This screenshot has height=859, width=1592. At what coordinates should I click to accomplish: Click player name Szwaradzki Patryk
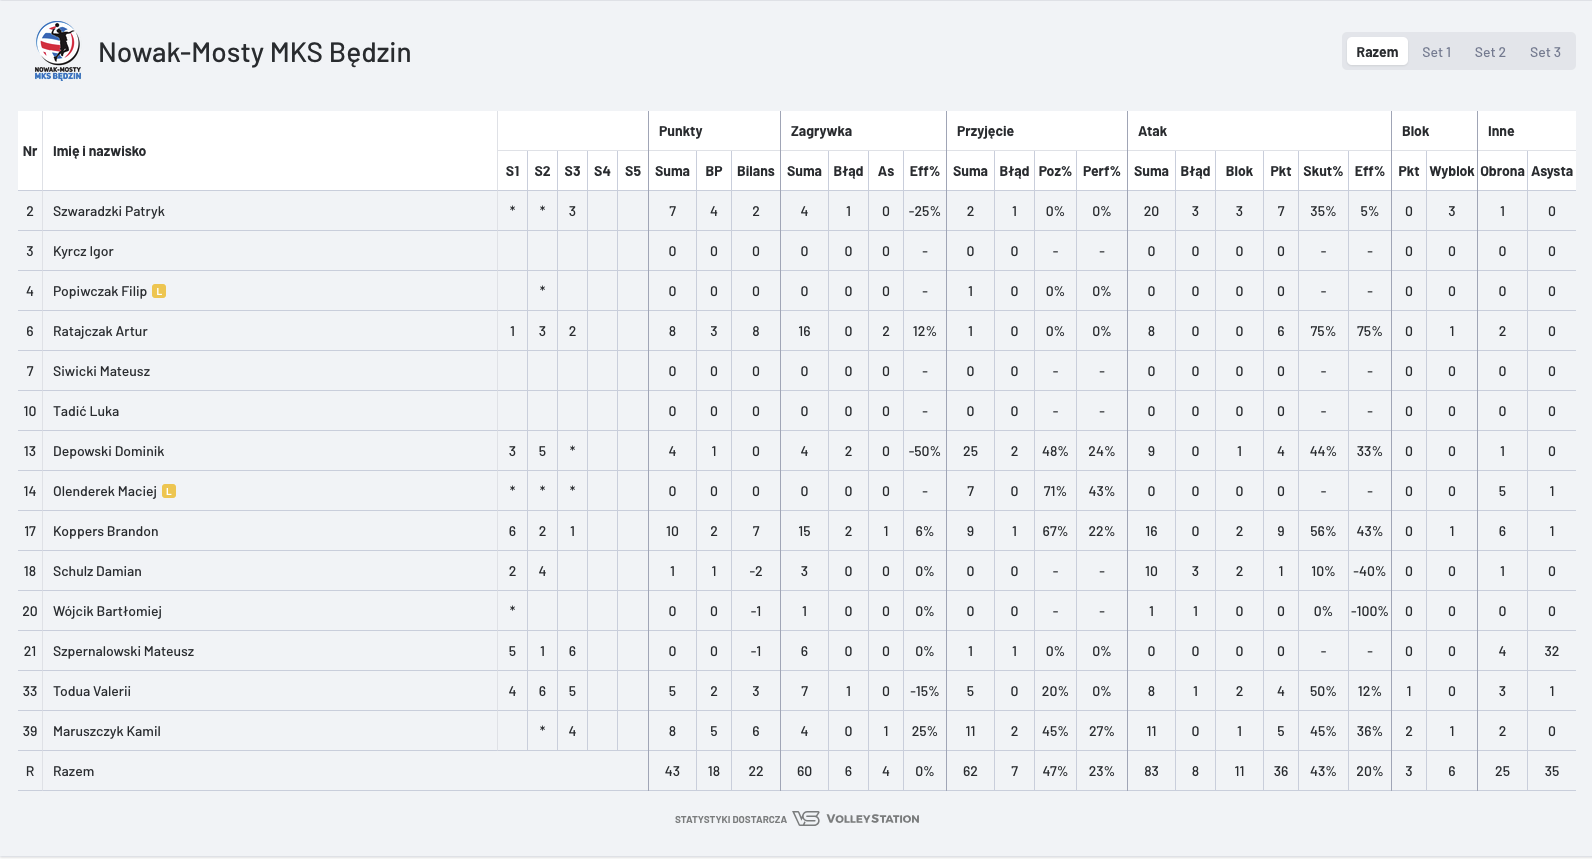(109, 211)
